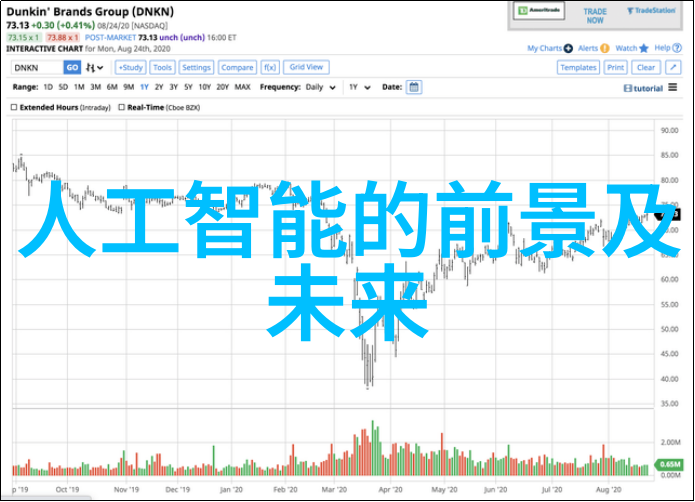Open My Charts
The height and width of the screenshot is (502, 695).
(544, 48)
